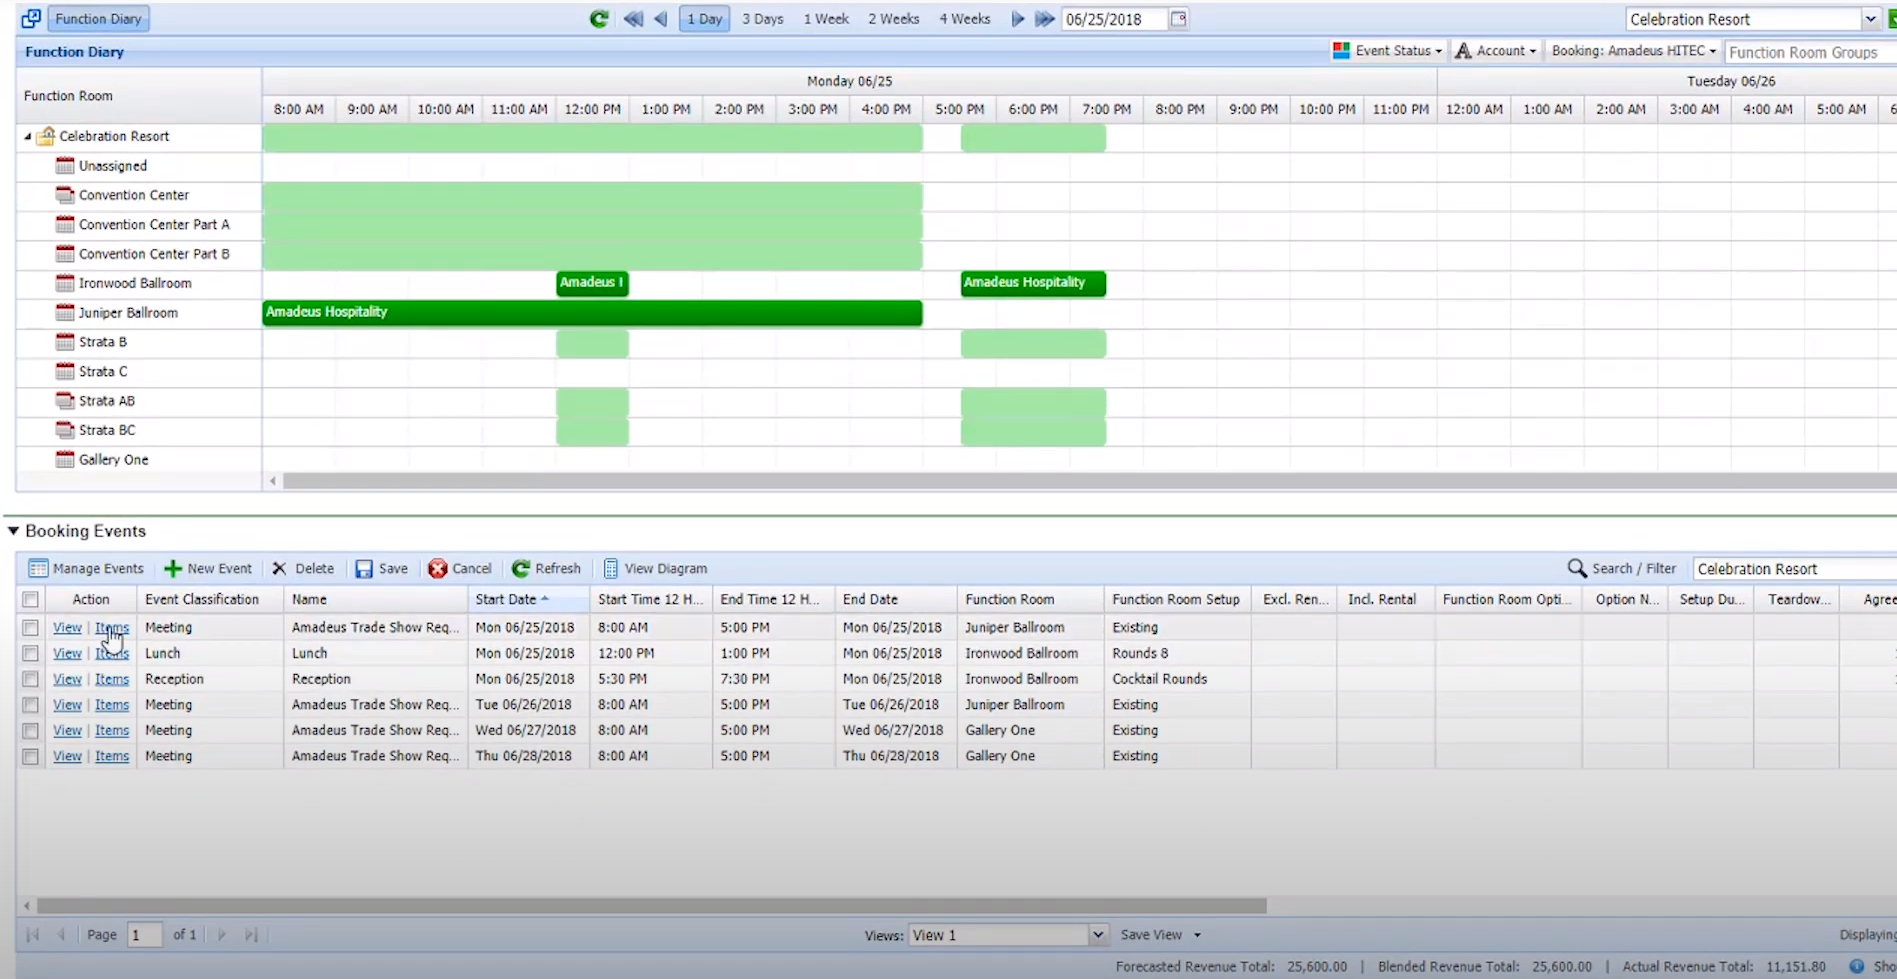1897x979 pixels.
Task: Click the first page navigation icon
Action: coord(32,934)
